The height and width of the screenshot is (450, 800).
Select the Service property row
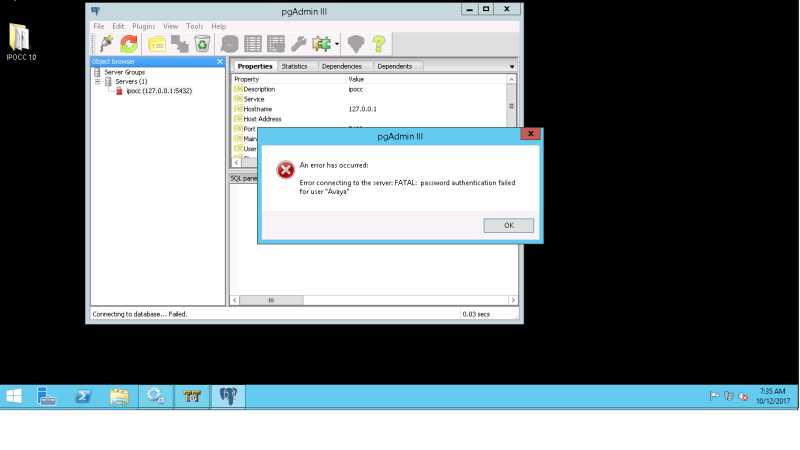point(370,99)
